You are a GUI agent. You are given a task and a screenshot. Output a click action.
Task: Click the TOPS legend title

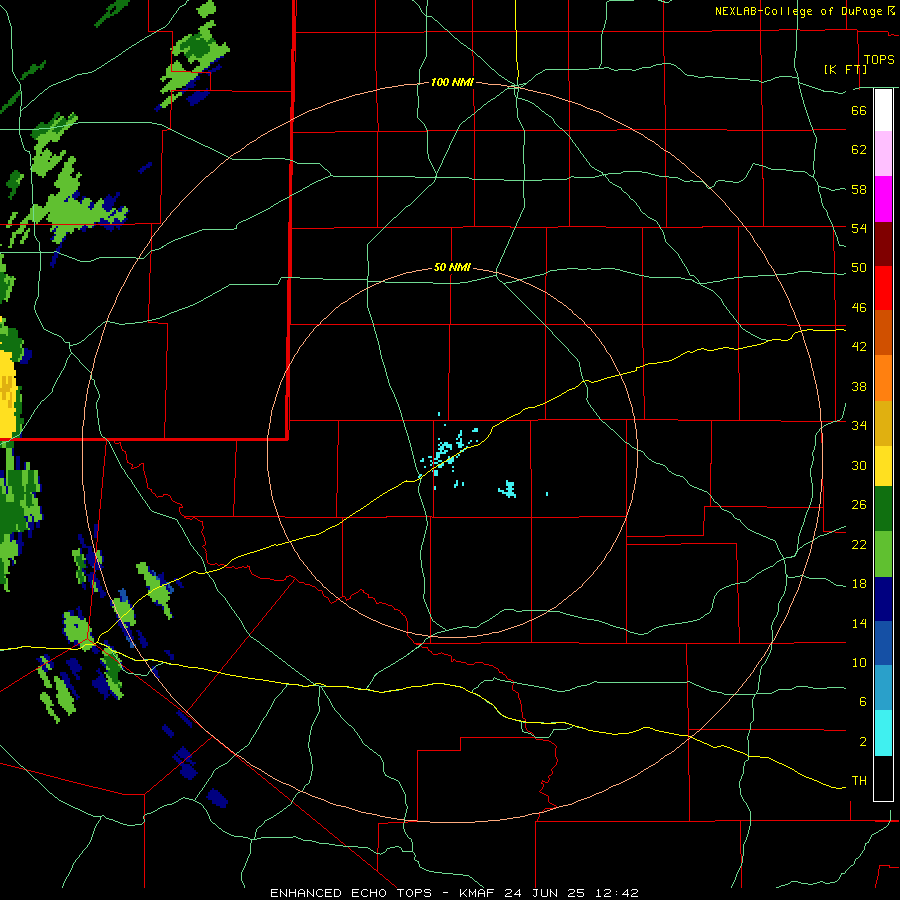click(x=879, y=60)
